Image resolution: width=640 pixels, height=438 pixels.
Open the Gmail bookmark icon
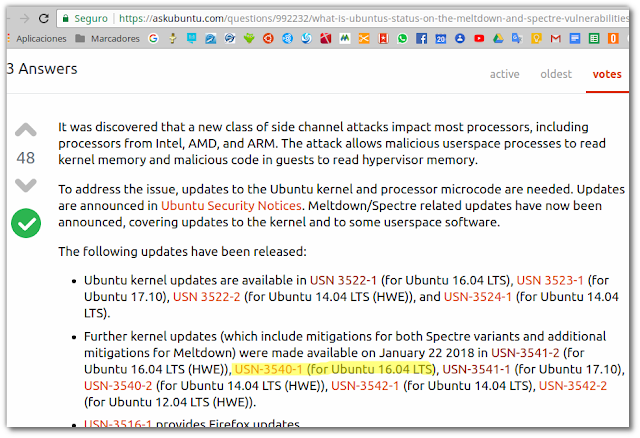click(x=556, y=39)
